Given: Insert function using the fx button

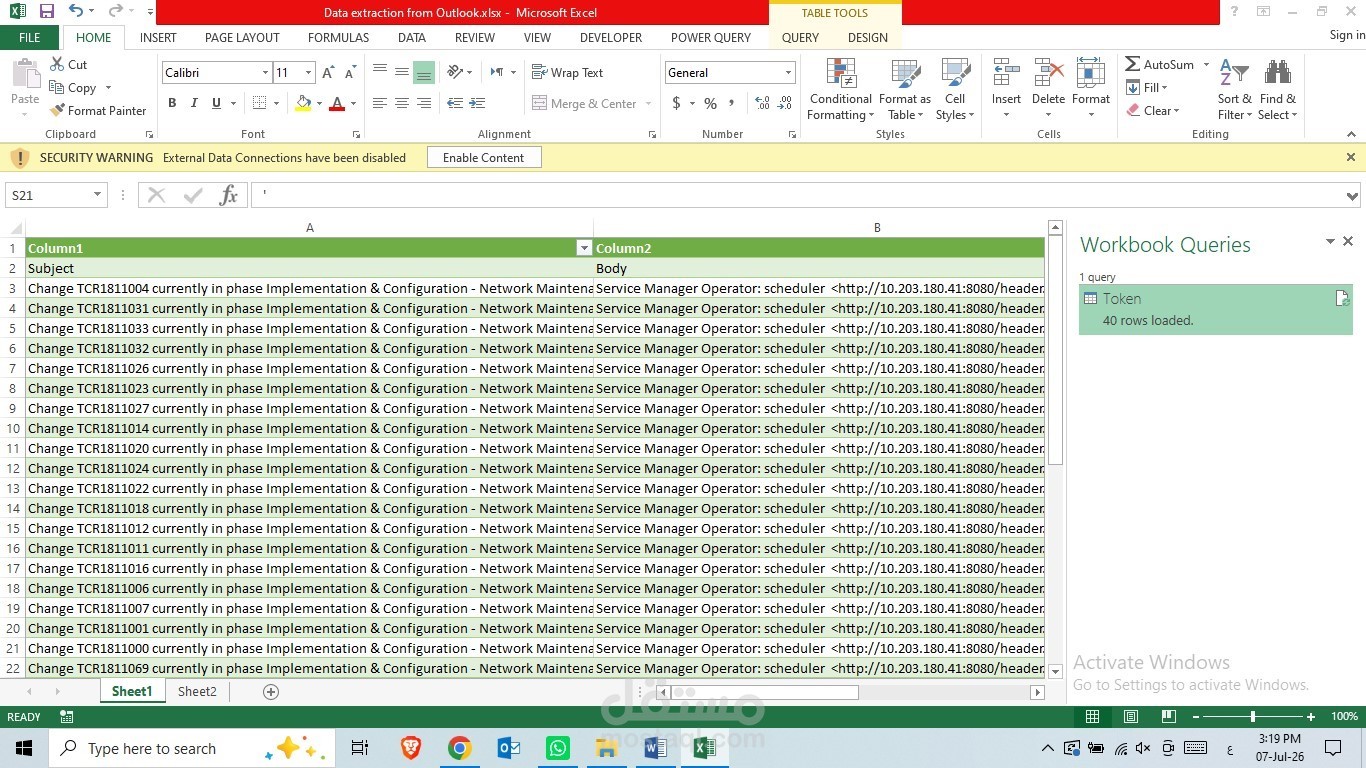Looking at the screenshot, I should click(x=228, y=195).
